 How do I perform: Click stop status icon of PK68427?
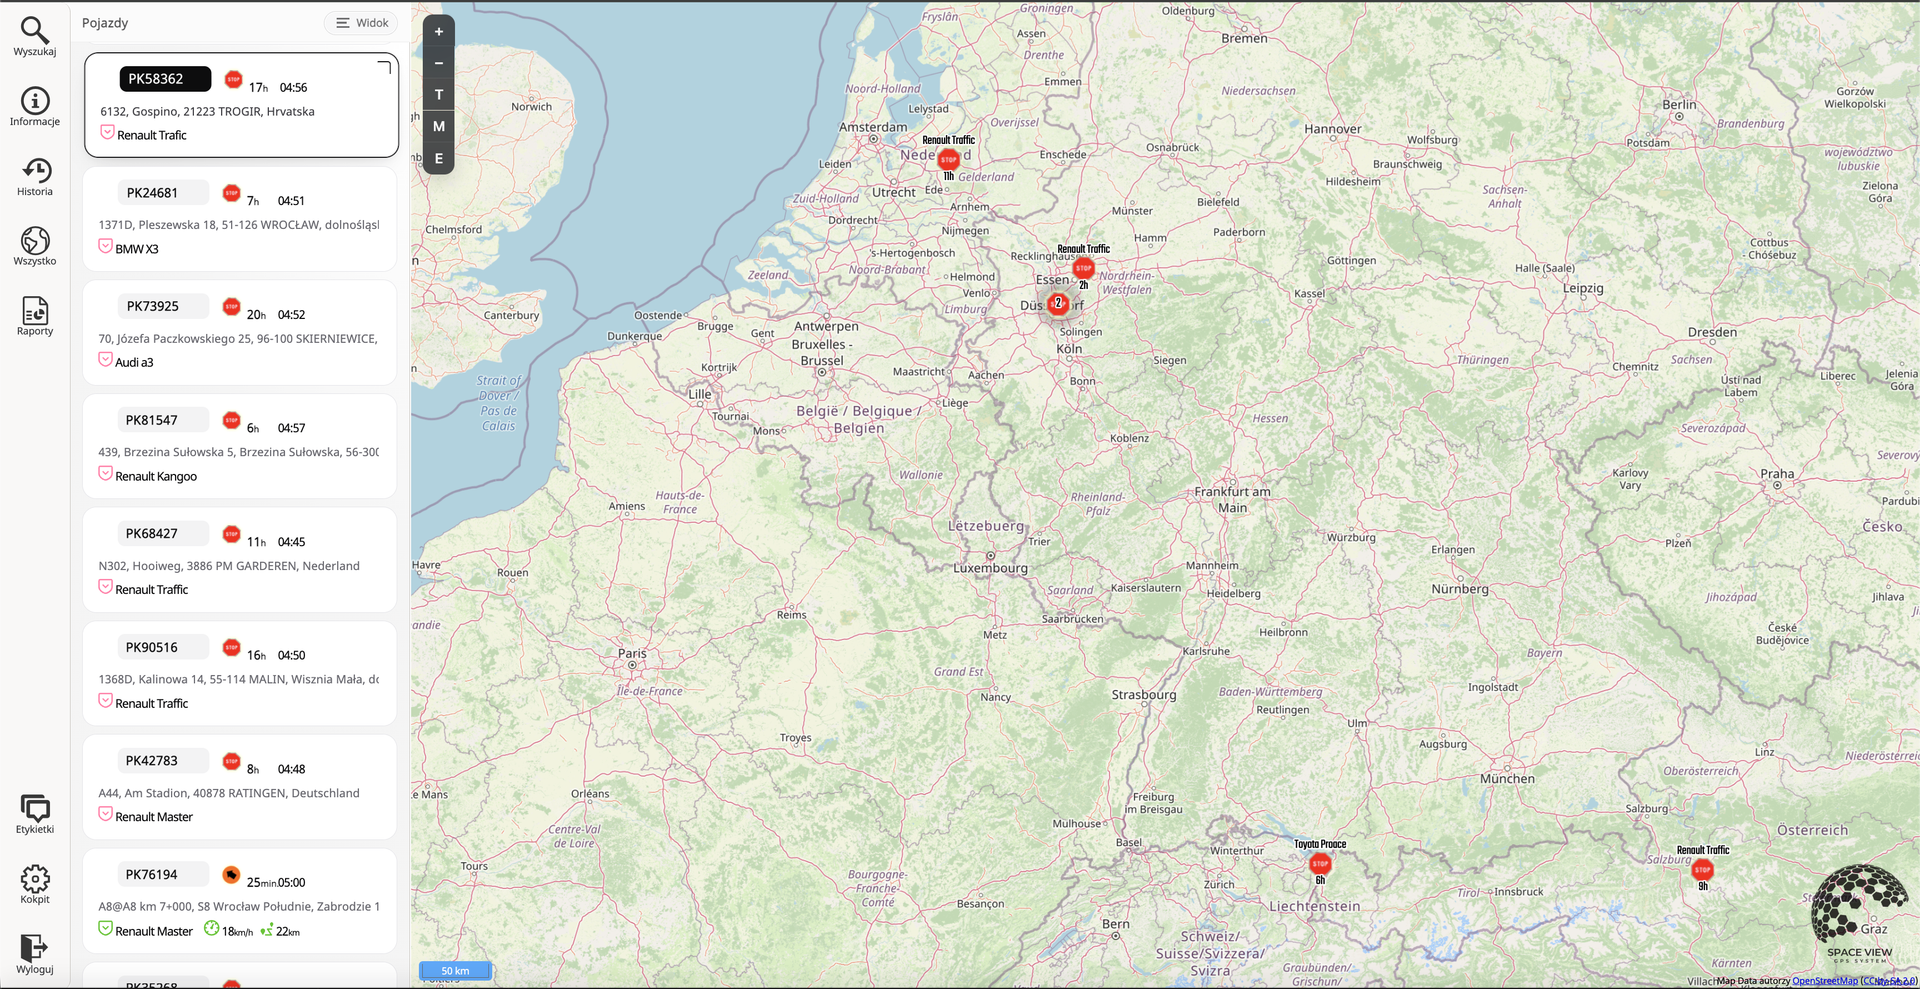tap(232, 534)
